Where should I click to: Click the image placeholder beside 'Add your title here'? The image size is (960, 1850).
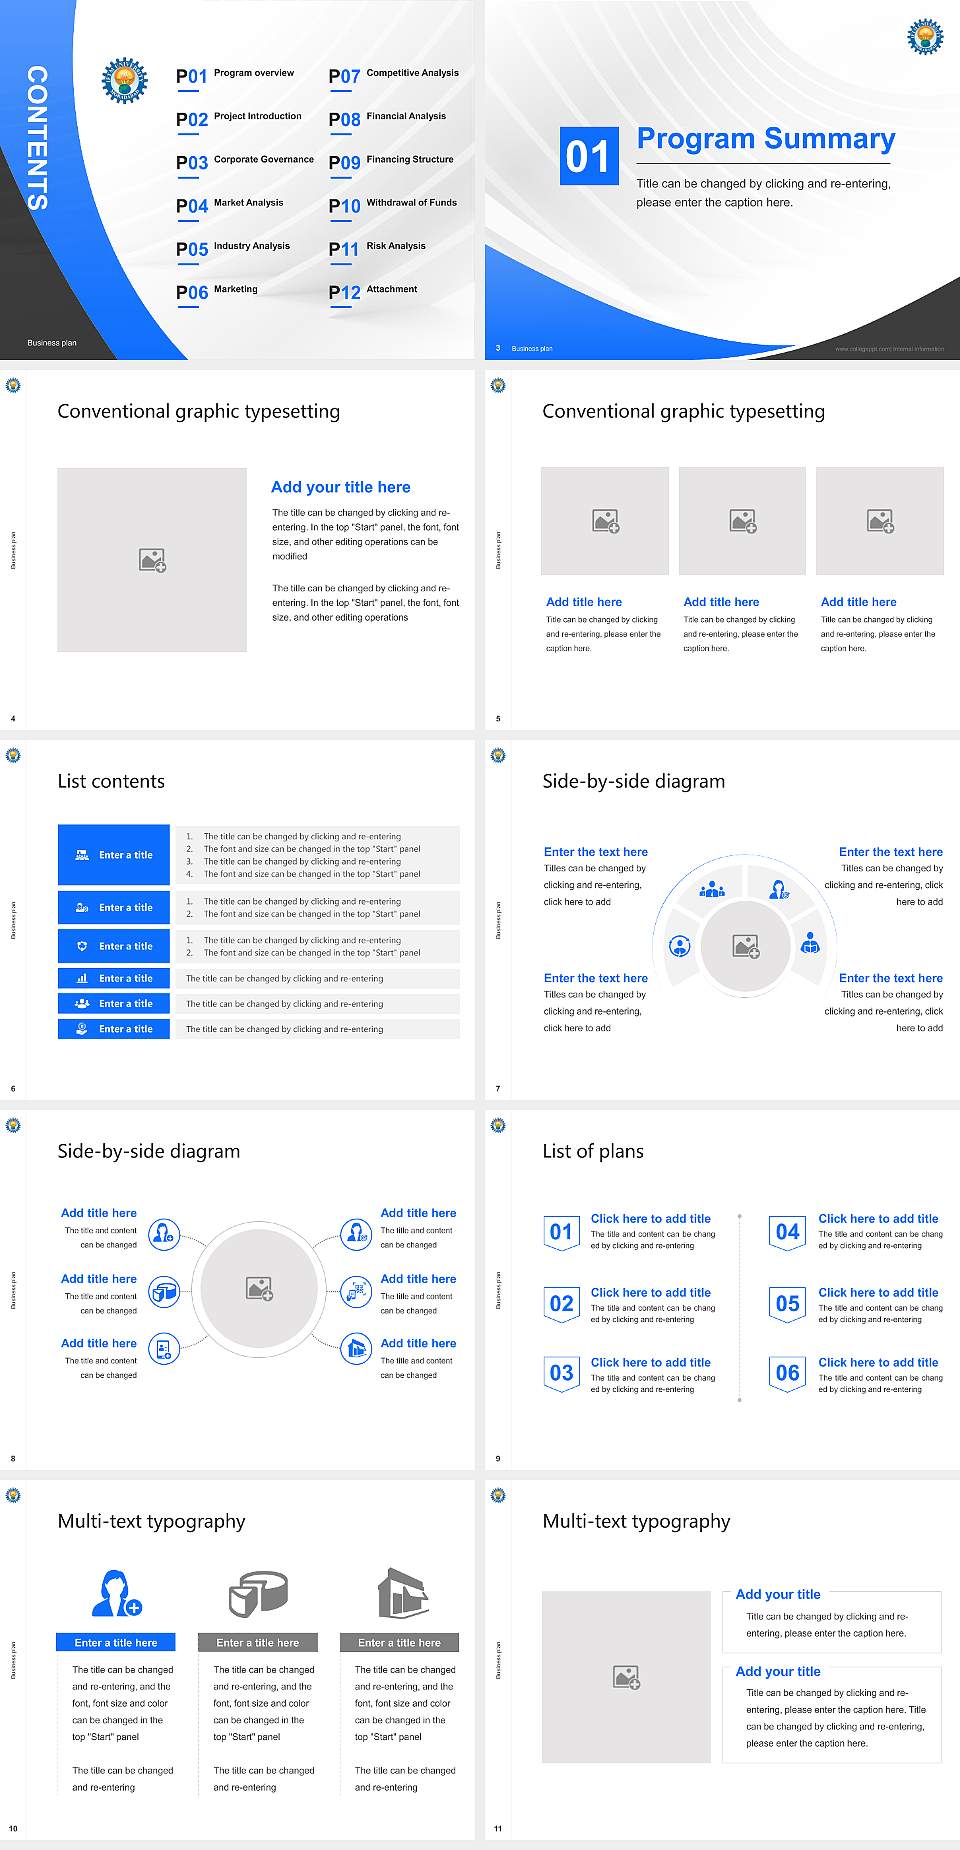click(x=152, y=560)
